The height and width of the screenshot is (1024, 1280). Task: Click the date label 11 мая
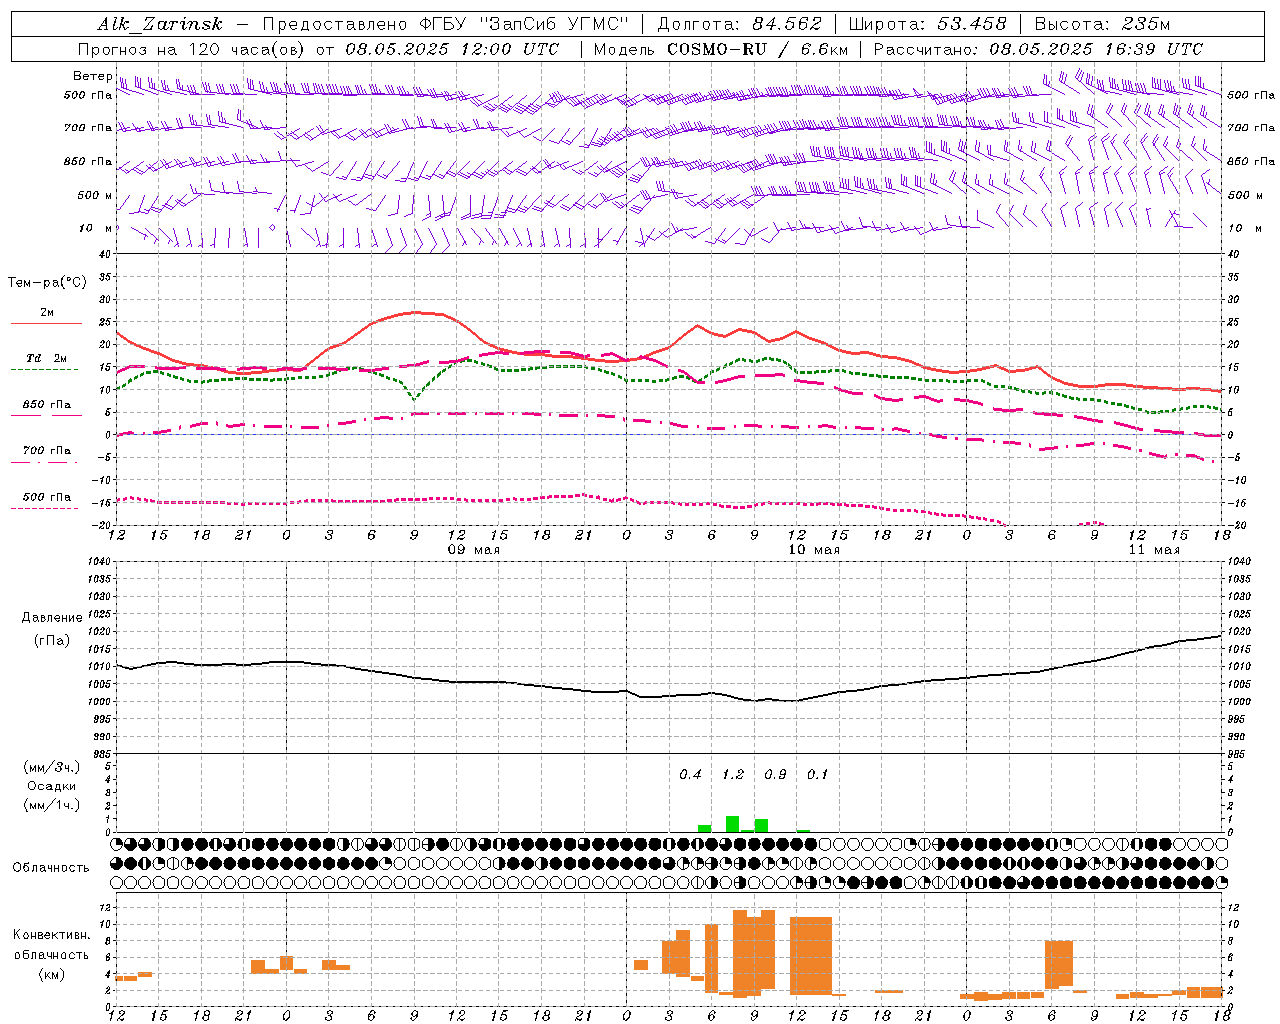(1153, 550)
